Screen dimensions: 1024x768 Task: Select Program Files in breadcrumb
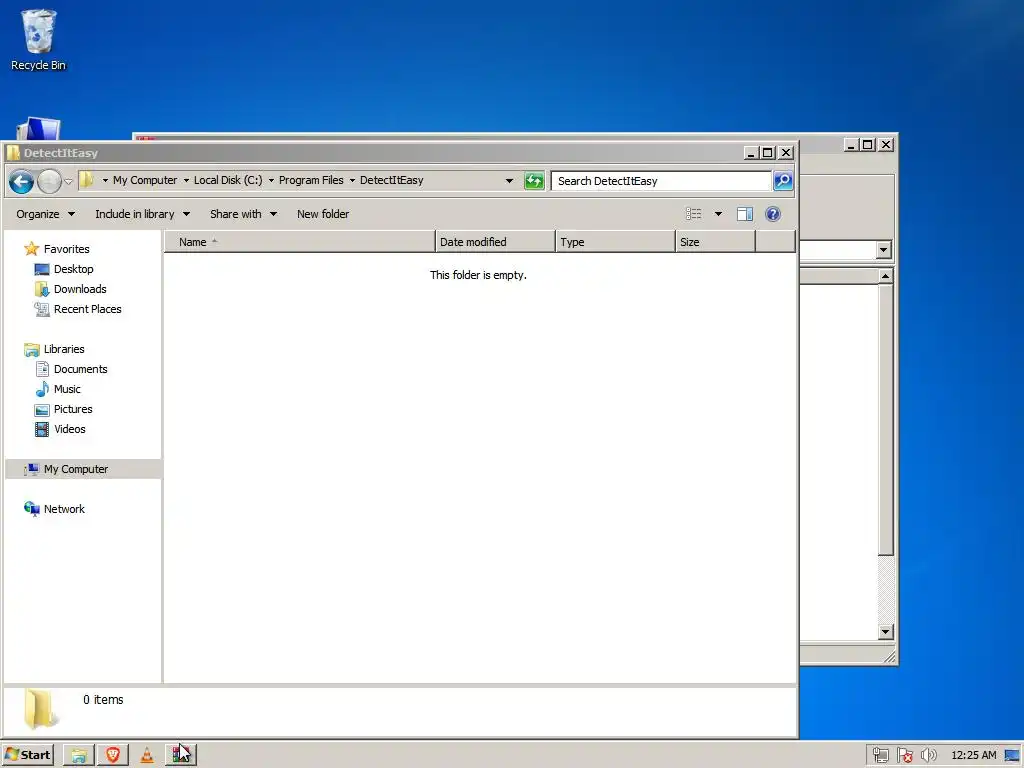[311, 180]
